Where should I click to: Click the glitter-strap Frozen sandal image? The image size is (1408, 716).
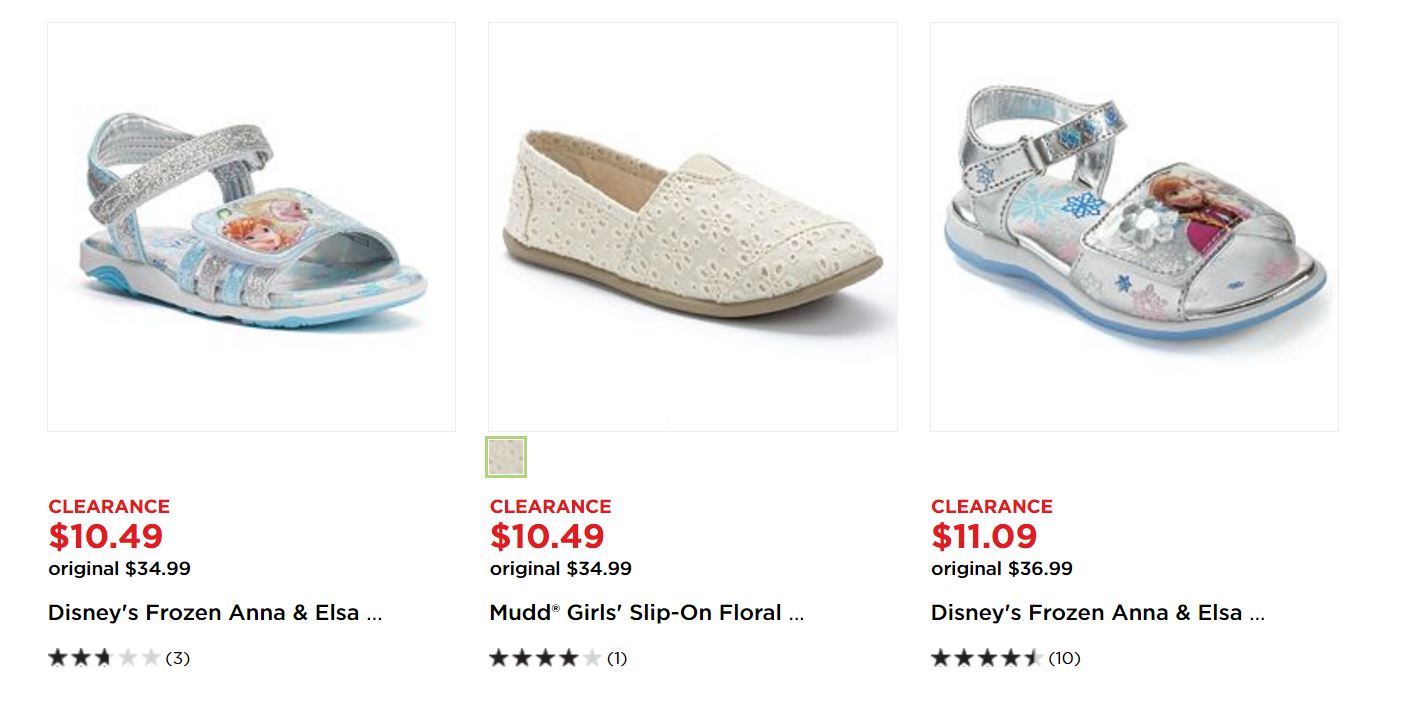(x=251, y=227)
